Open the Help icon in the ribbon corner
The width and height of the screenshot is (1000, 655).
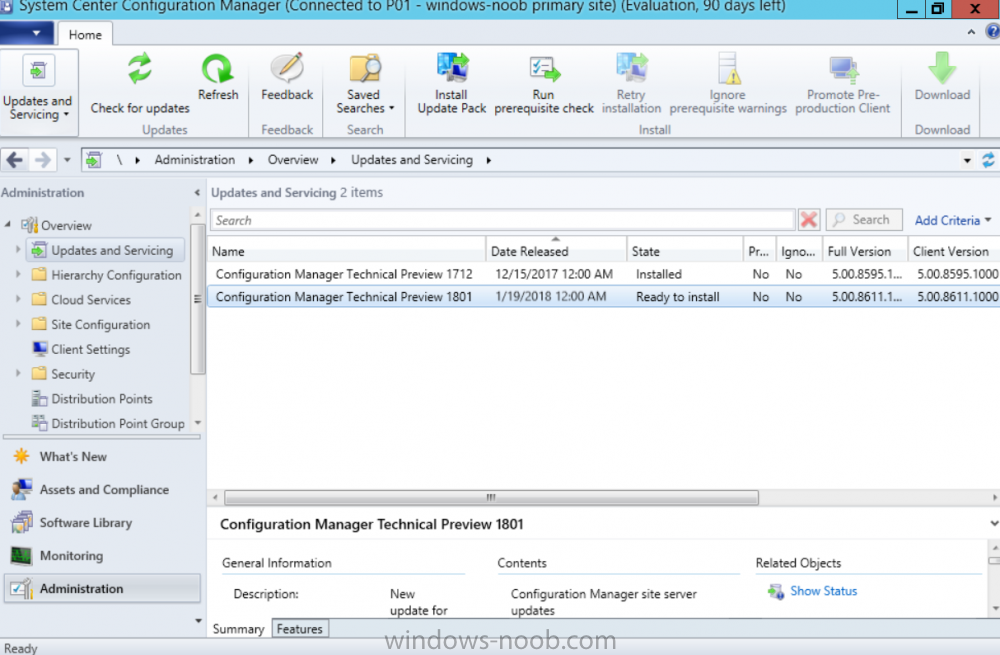click(x=992, y=31)
